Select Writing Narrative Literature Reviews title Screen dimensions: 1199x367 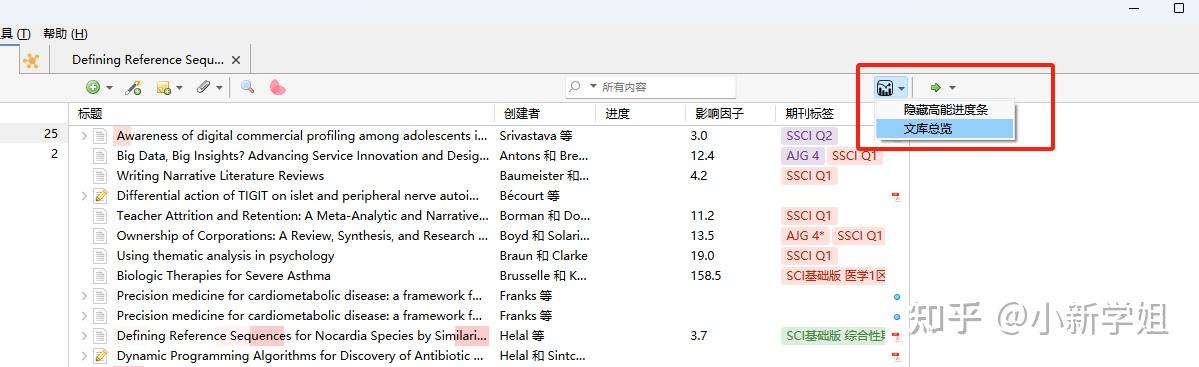click(x=220, y=176)
